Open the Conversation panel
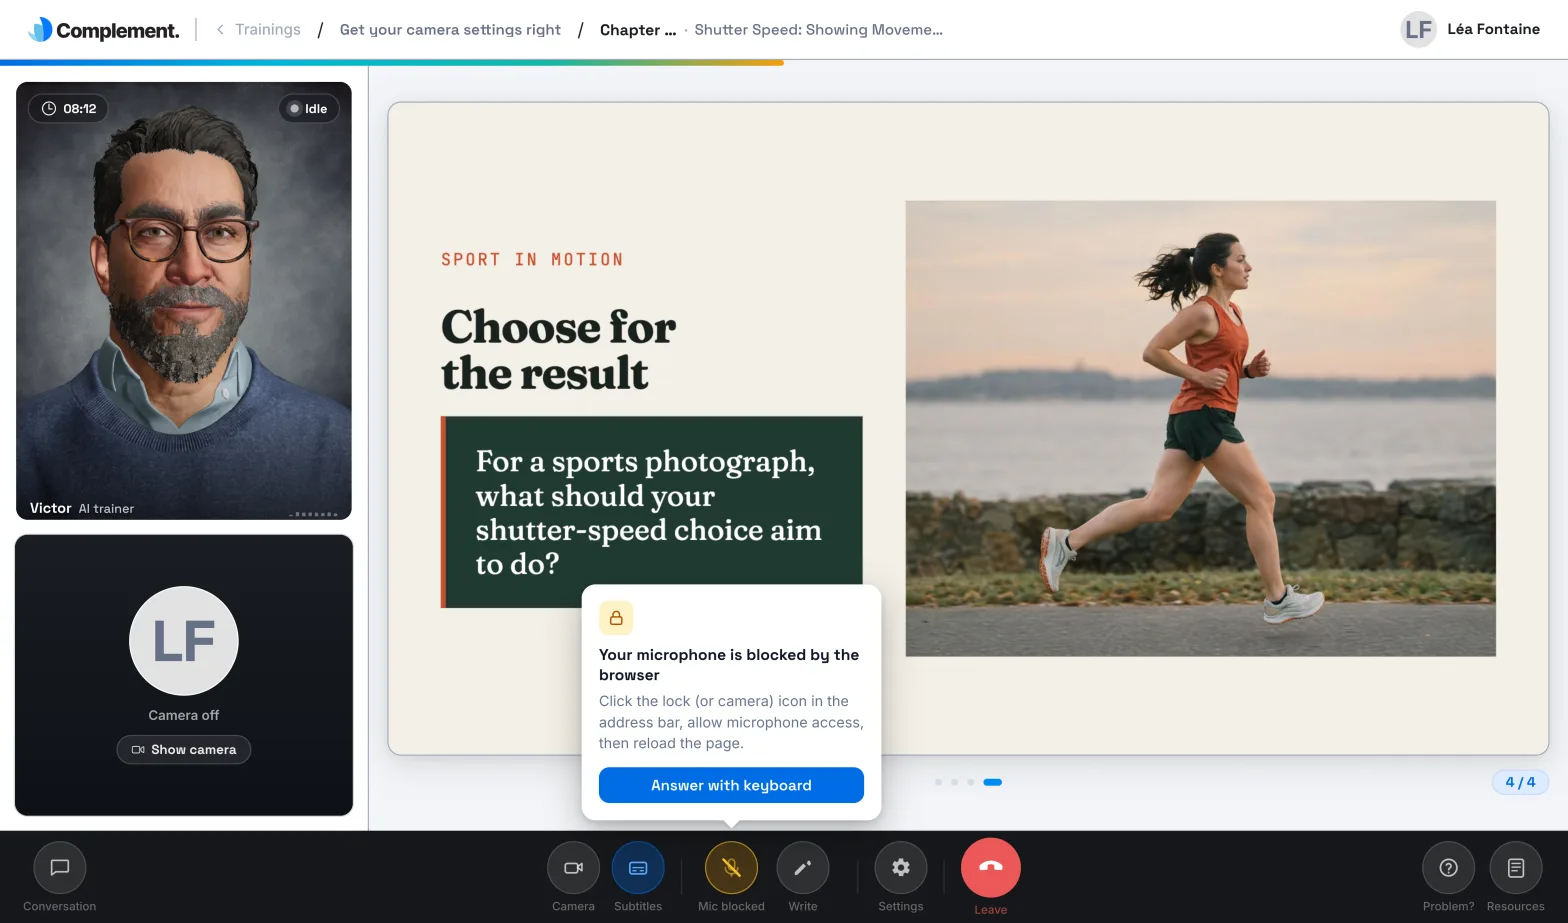This screenshot has width=1568, height=923. tap(60, 868)
